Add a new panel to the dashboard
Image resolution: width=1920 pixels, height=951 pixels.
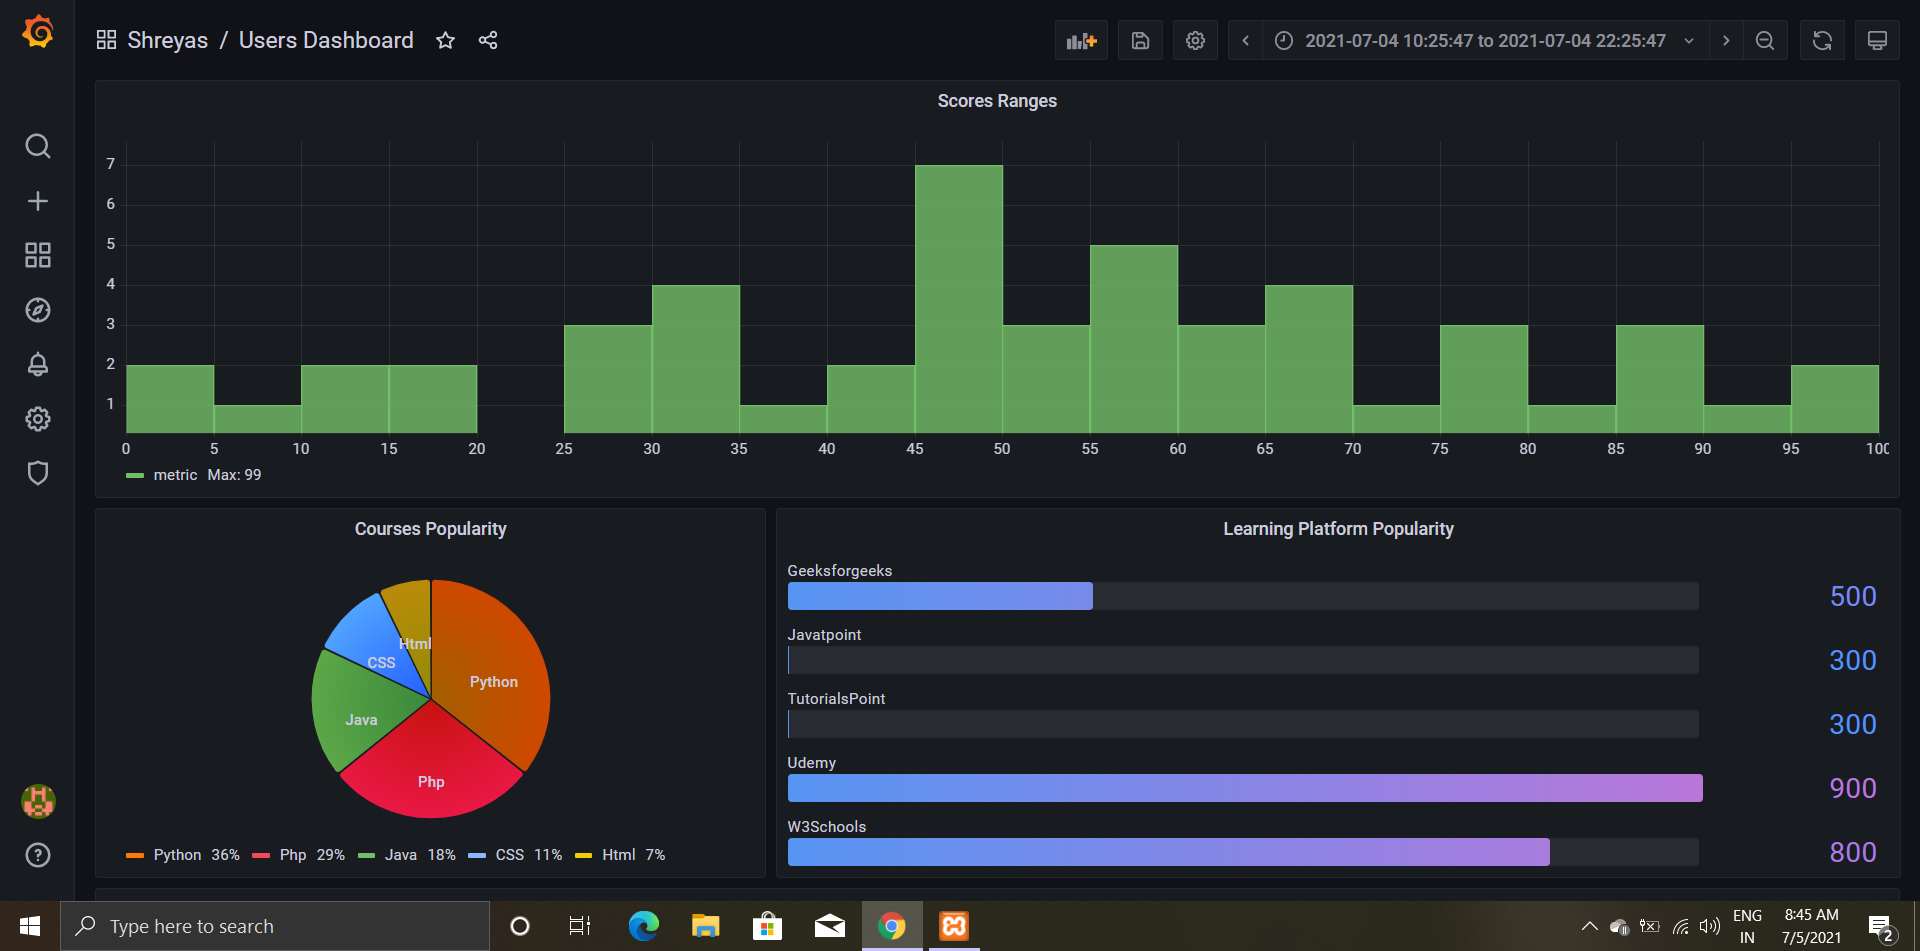click(x=1080, y=40)
